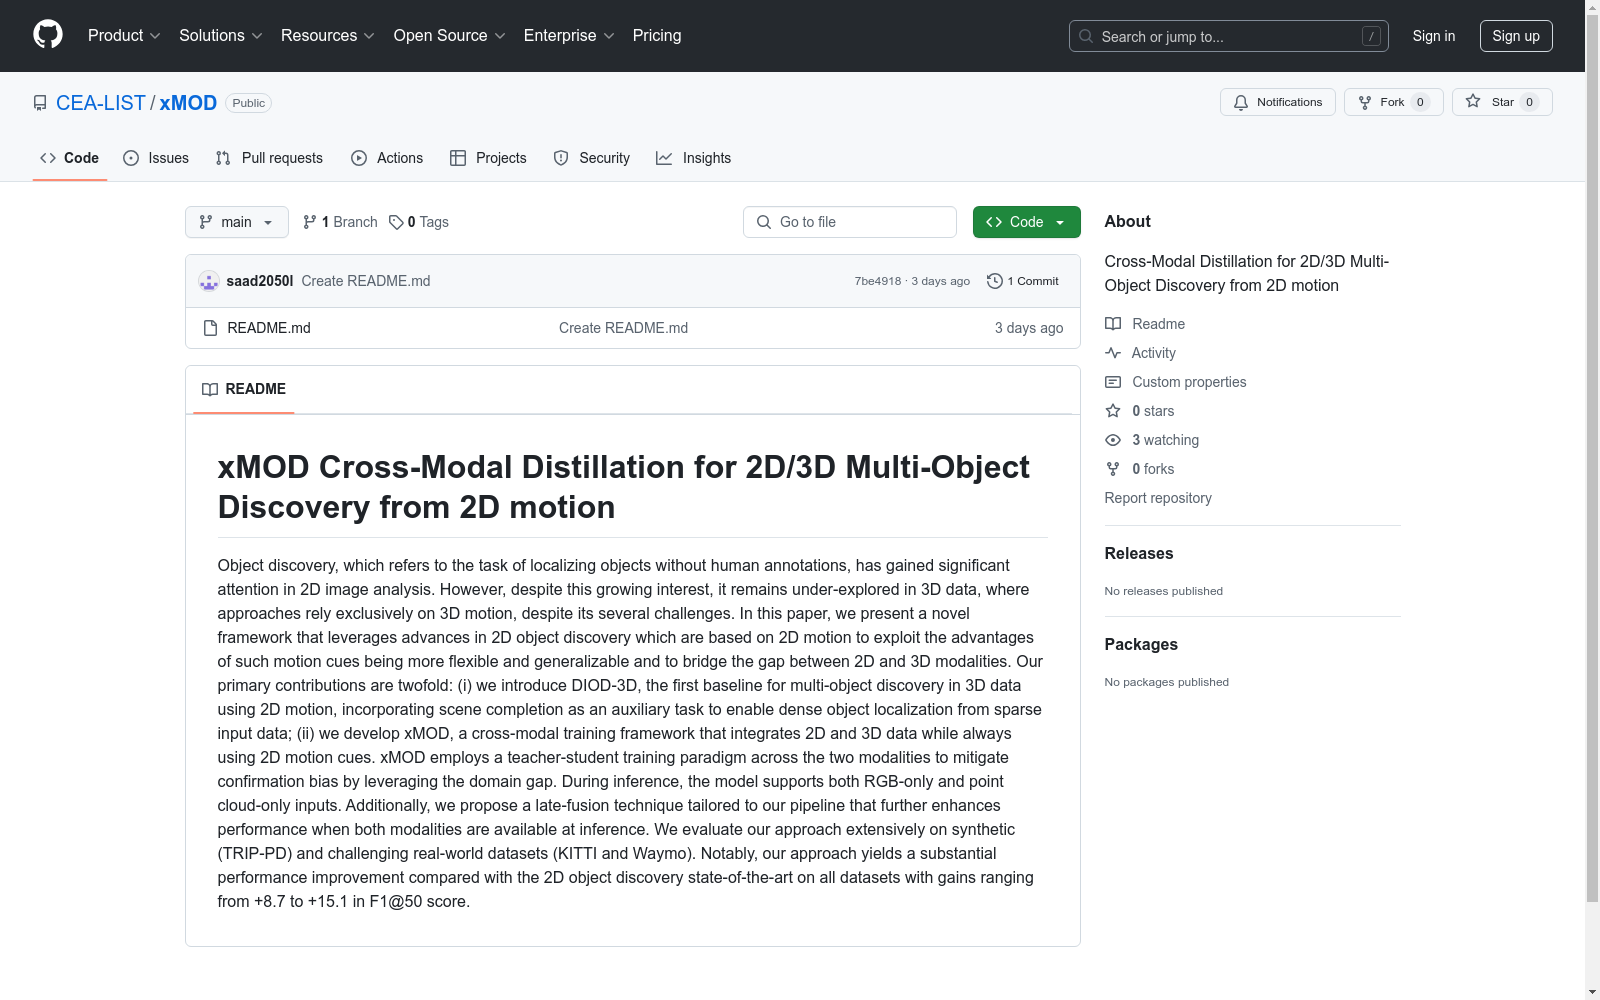Open the Projects tab
1600x1000 pixels.
(488, 158)
